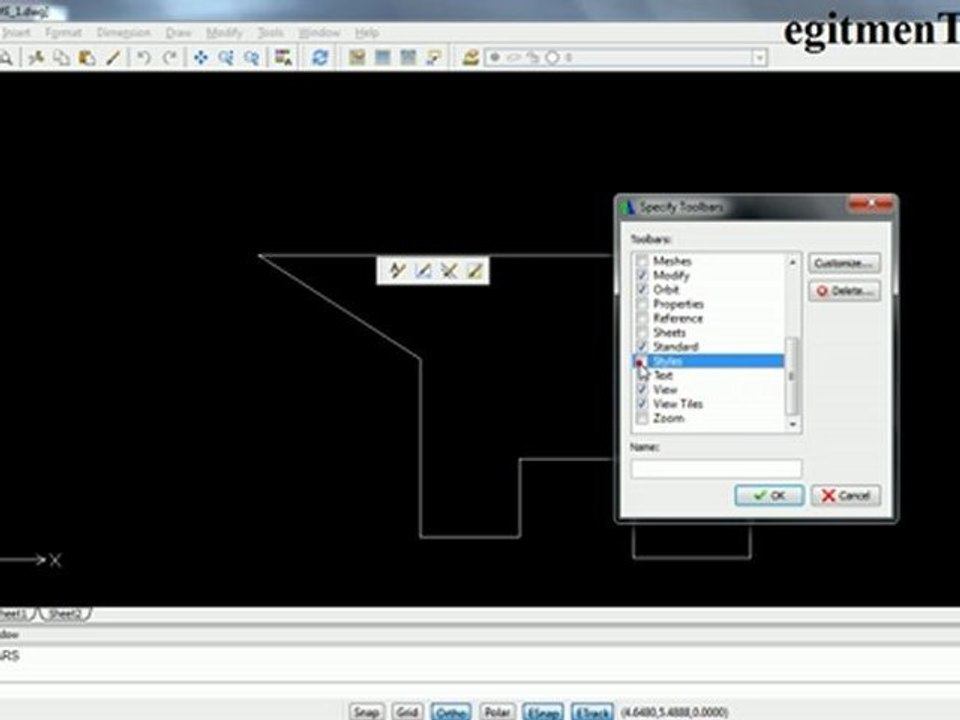Open the layer selection combo box
Screen dimensions: 960x720
click(626, 58)
